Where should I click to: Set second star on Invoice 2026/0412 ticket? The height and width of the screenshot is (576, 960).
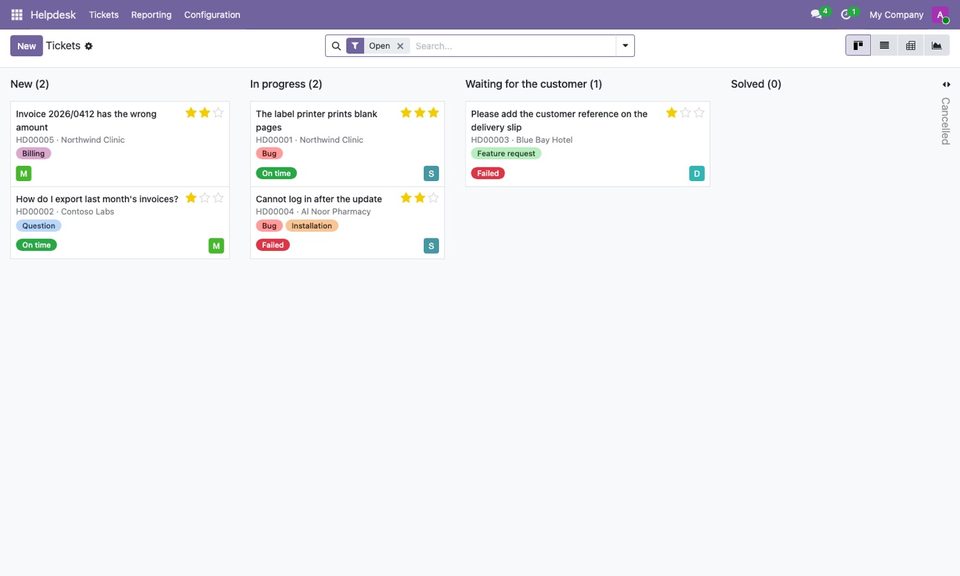[x=204, y=113]
